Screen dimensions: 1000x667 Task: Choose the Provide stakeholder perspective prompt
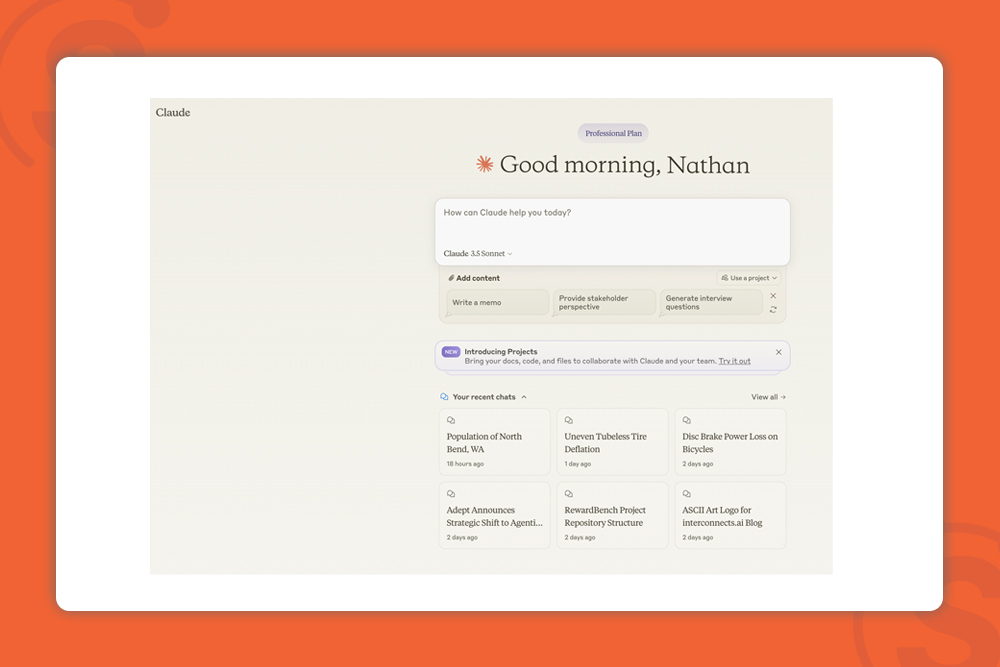click(x=604, y=302)
